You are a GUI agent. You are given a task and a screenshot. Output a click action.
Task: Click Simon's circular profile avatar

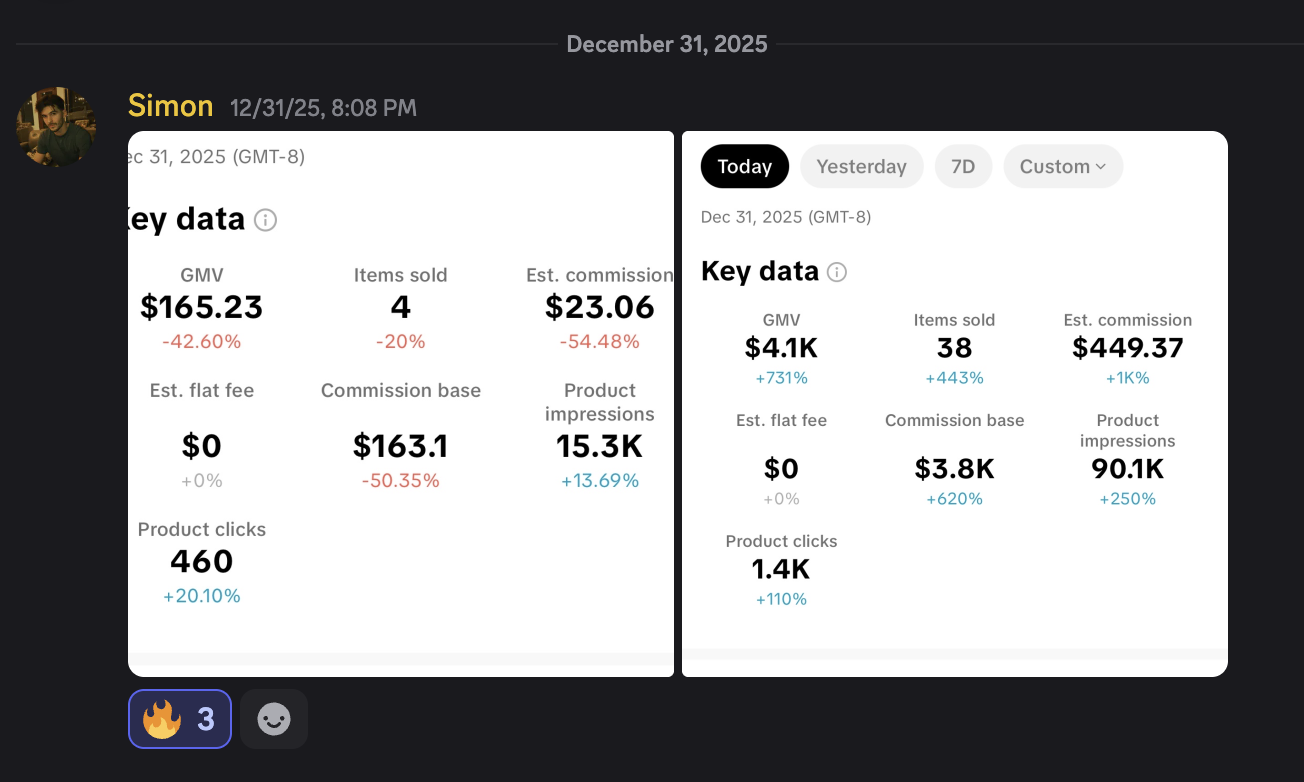click(55, 128)
